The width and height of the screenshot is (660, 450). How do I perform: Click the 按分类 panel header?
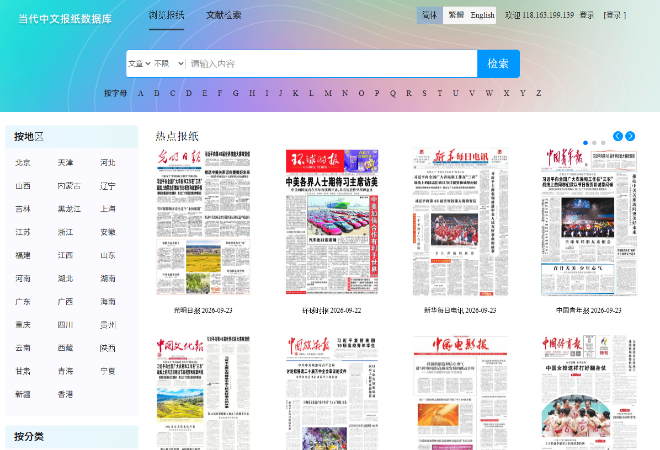pyautogui.click(x=72, y=437)
